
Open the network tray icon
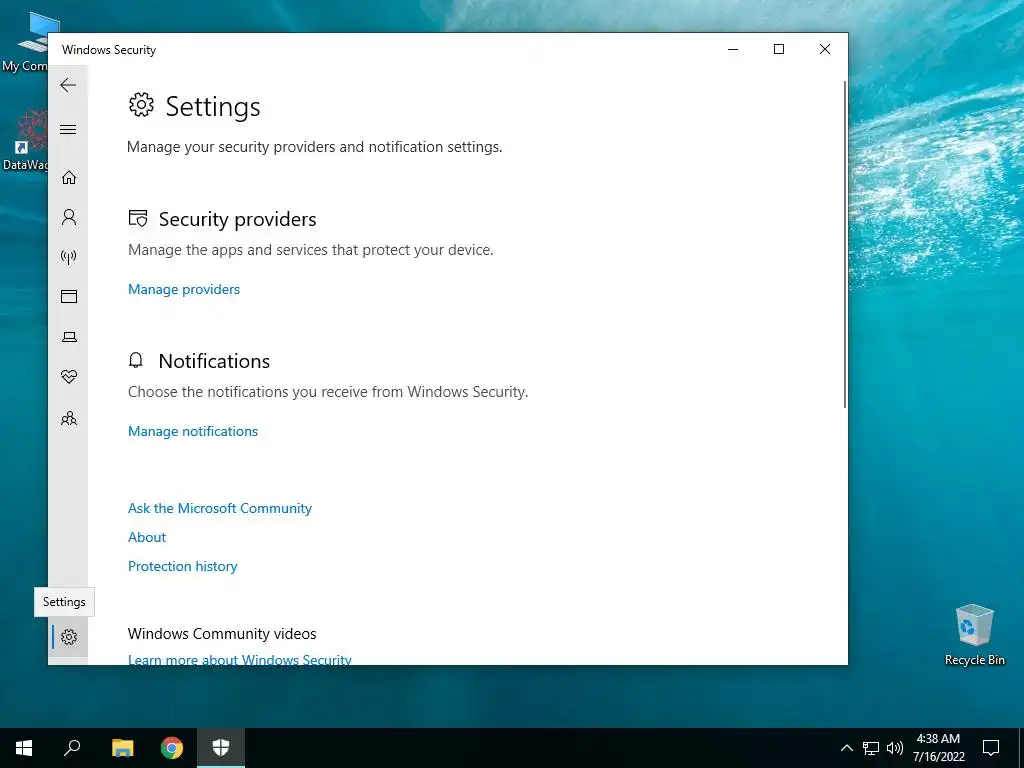pyautogui.click(x=871, y=748)
